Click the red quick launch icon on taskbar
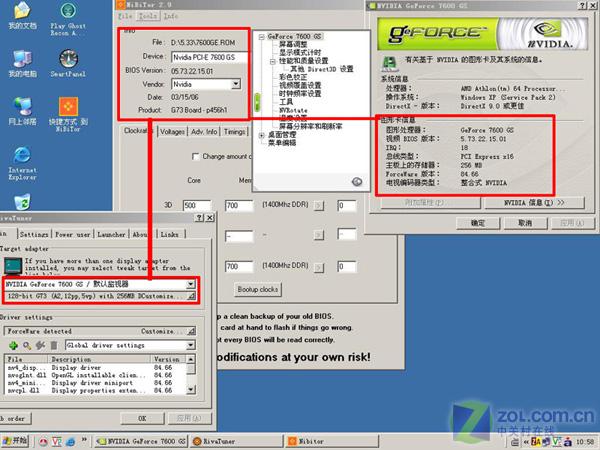Image resolution: width=600 pixels, height=450 pixels. (43, 442)
